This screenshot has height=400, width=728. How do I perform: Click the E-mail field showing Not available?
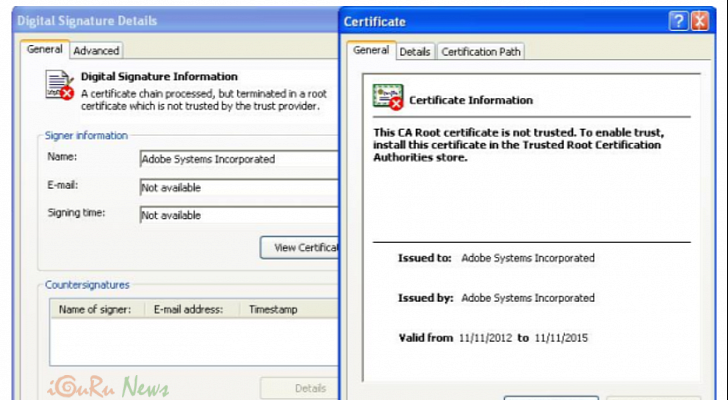pyautogui.click(x=238, y=187)
